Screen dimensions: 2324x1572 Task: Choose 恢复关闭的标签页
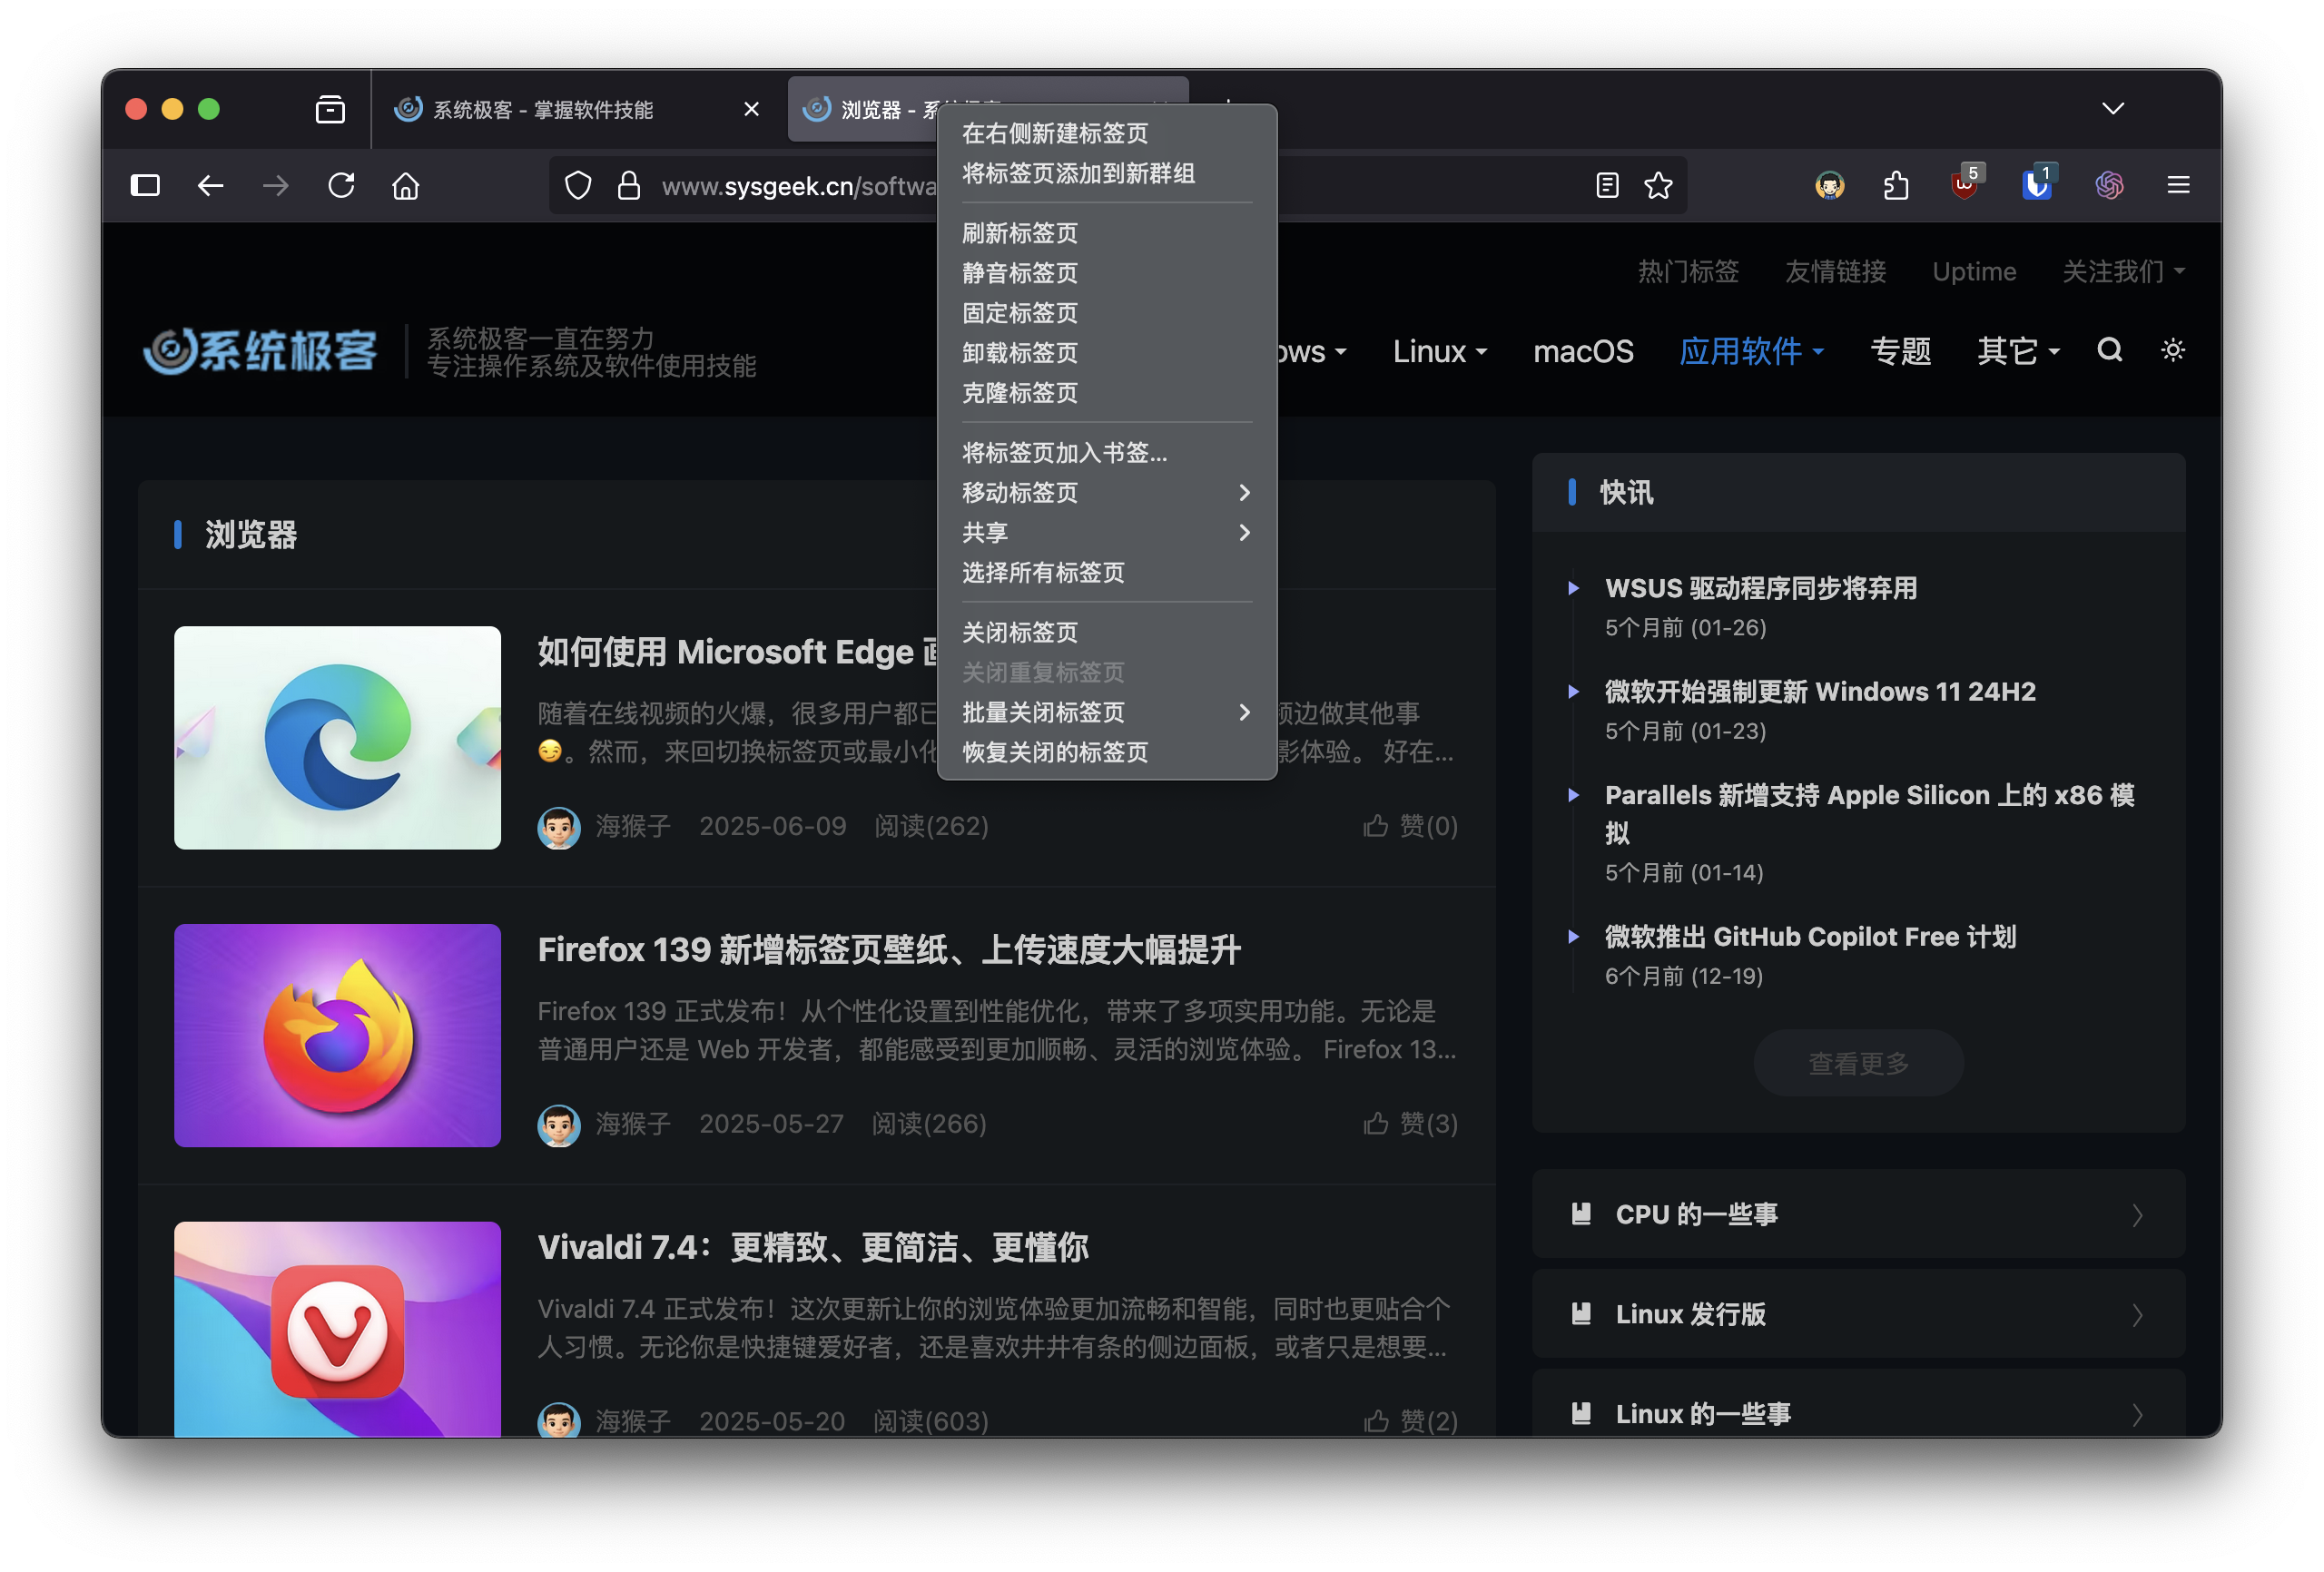click(1107, 752)
